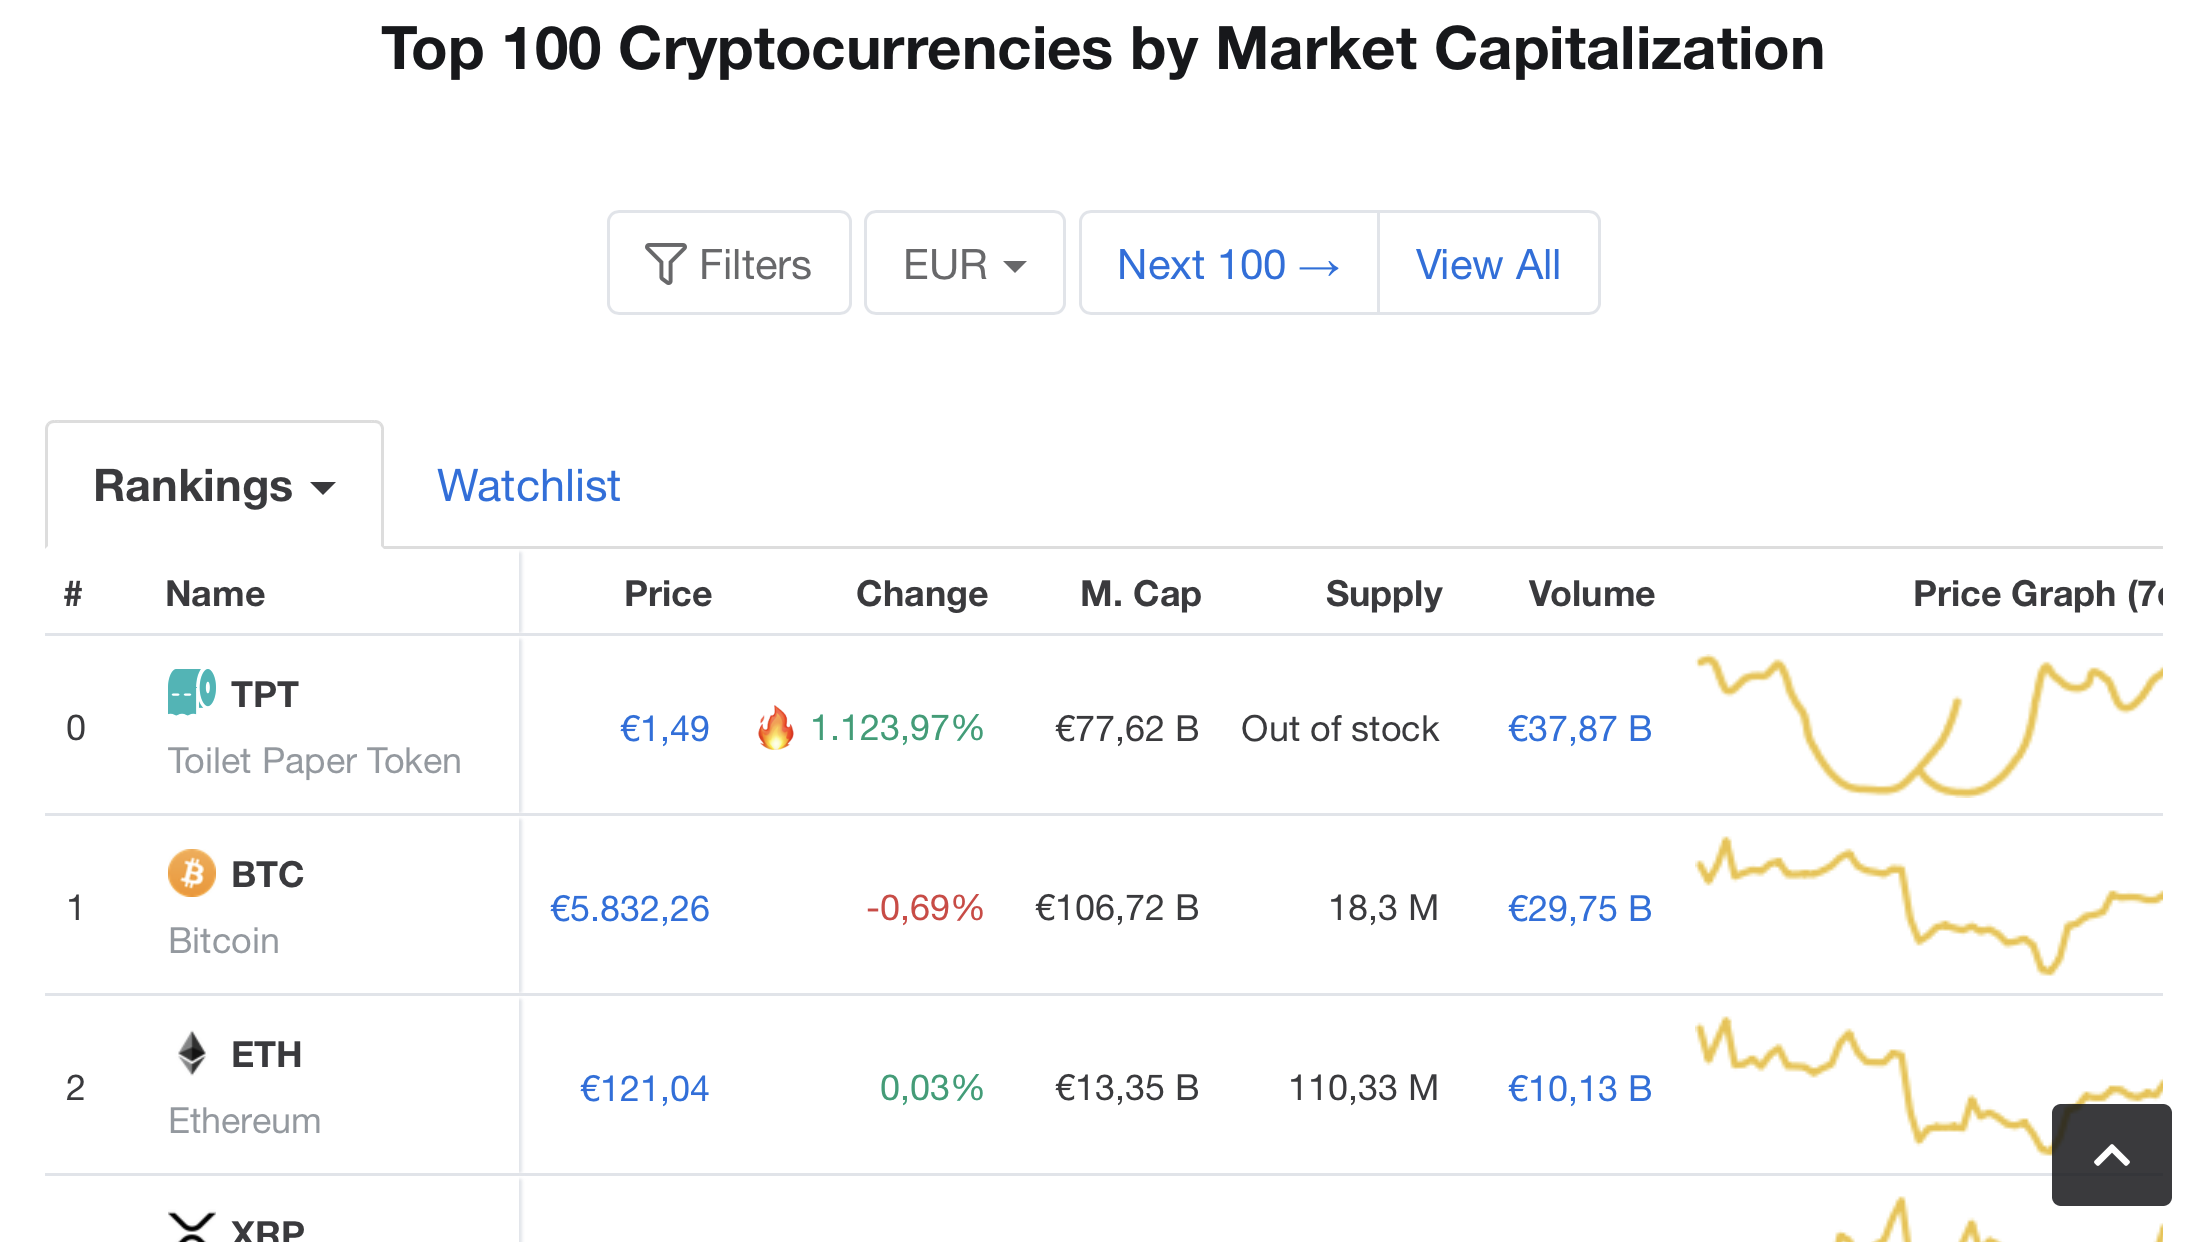Open the Bitcoin price €5.832,26 link

pos(629,908)
